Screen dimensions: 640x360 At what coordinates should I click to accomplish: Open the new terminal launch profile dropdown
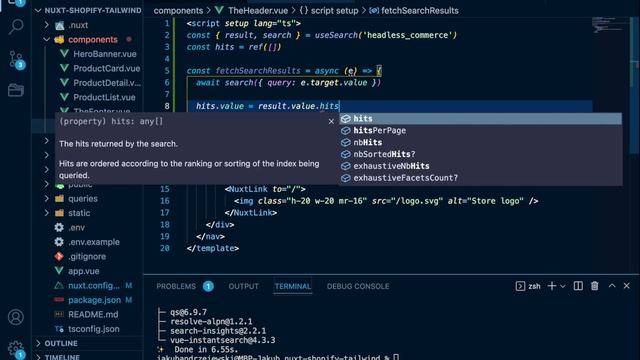563,287
